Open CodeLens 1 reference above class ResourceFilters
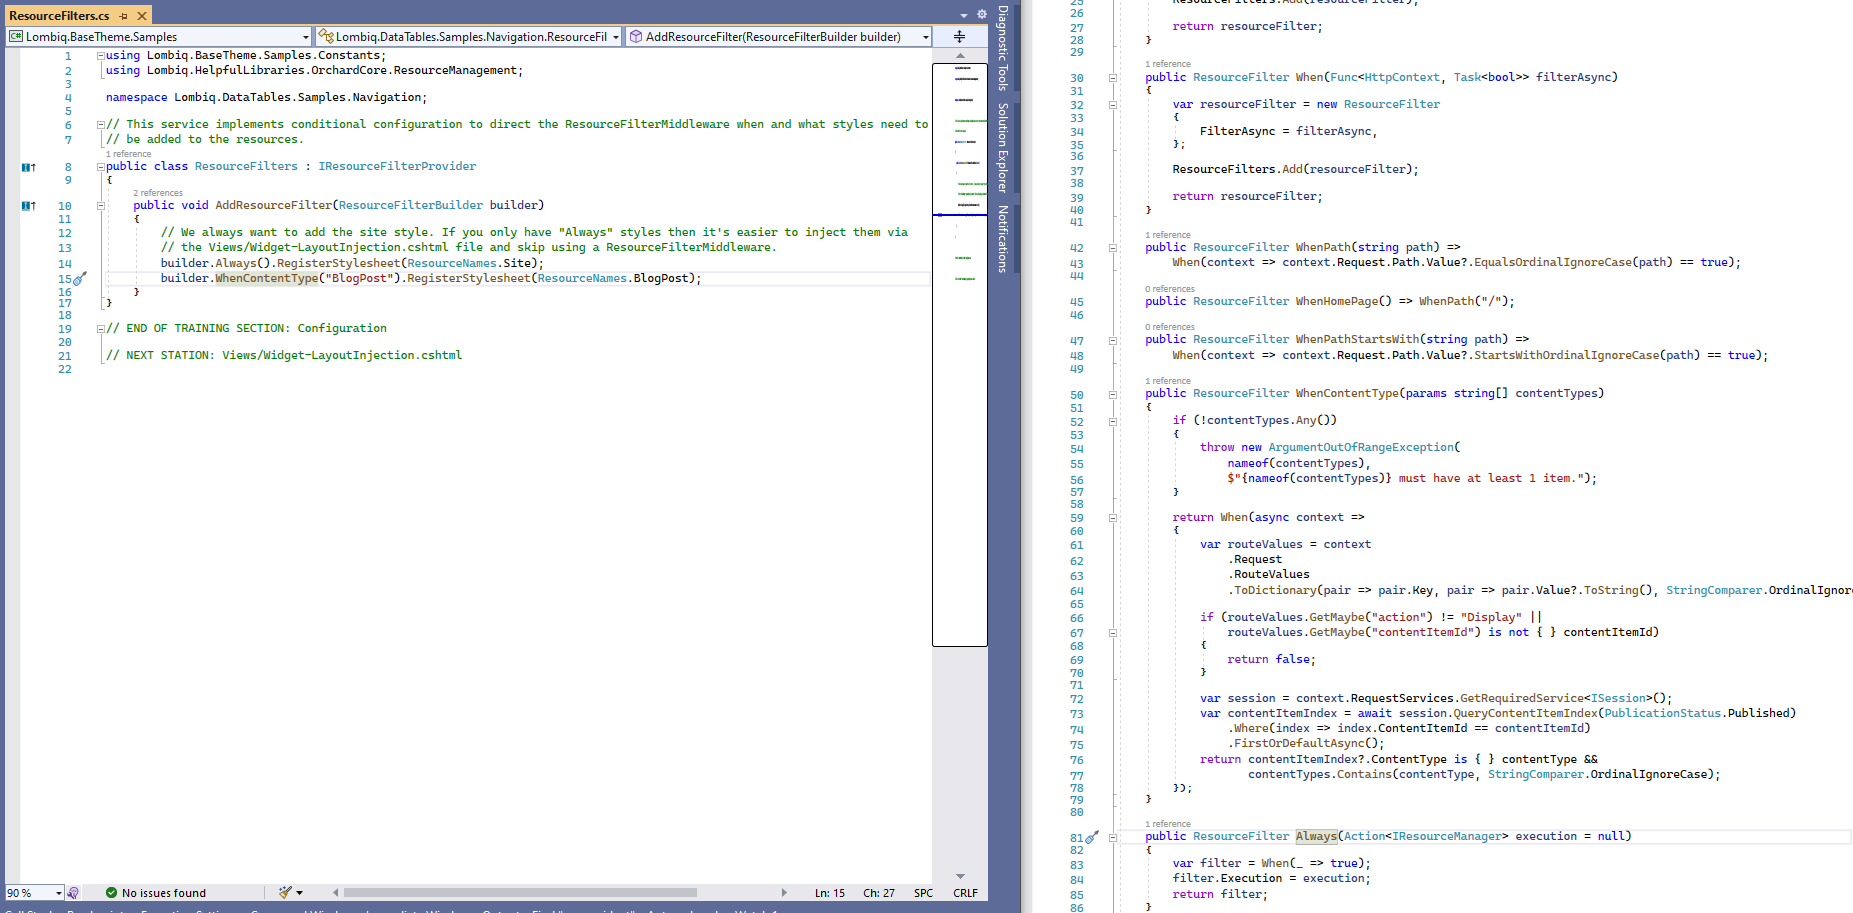The height and width of the screenshot is (913, 1853). pos(128,154)
